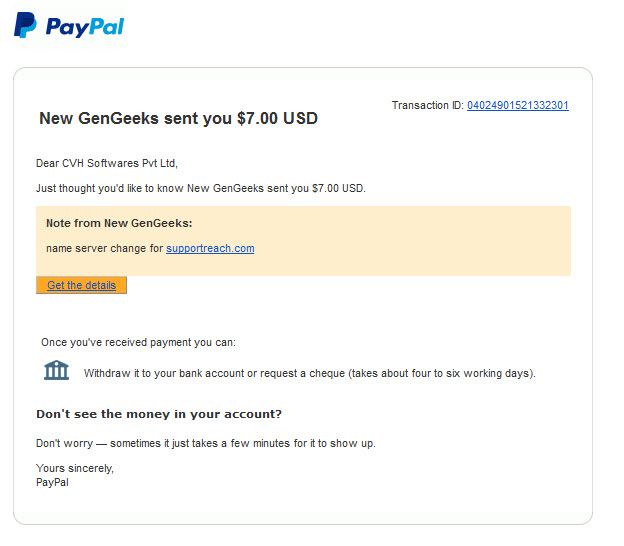The height and width of the screenshot is (546, 624).
Task: Click the 'Don't see the money' heading
Action: pyautogui.click(x=159, y=414)
